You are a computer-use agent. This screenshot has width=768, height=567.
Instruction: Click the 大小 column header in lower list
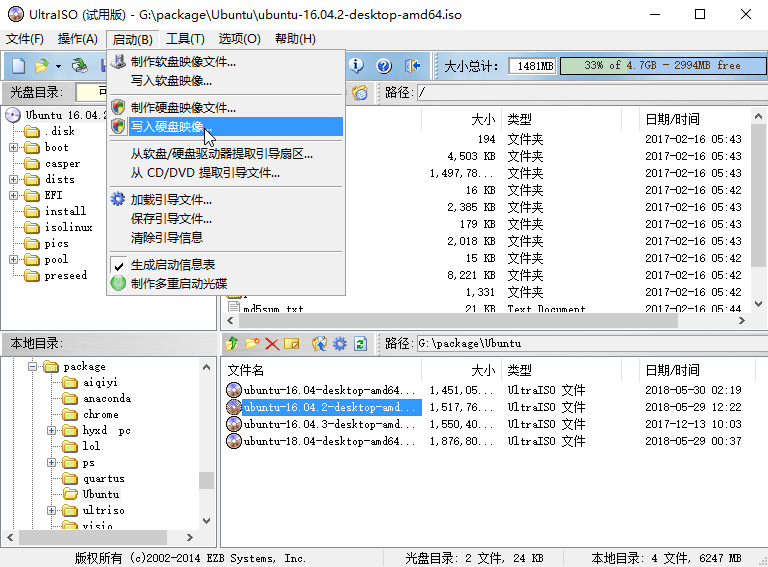pos(461,370)
